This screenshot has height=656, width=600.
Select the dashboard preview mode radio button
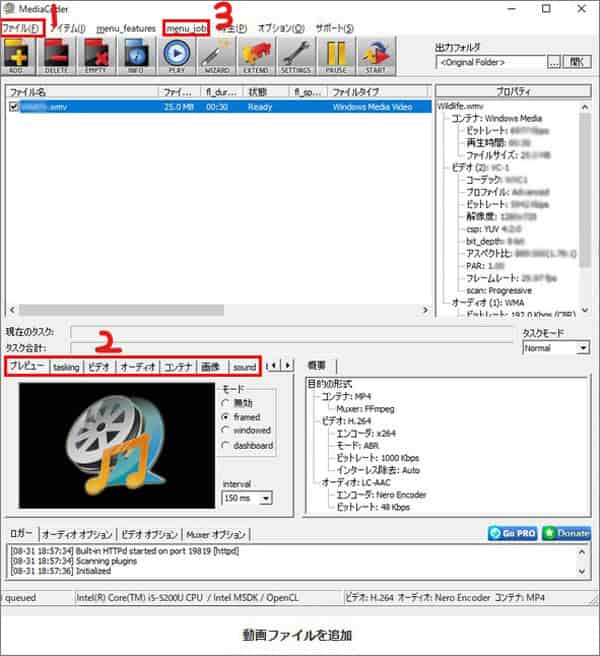[x=226, y=445]
